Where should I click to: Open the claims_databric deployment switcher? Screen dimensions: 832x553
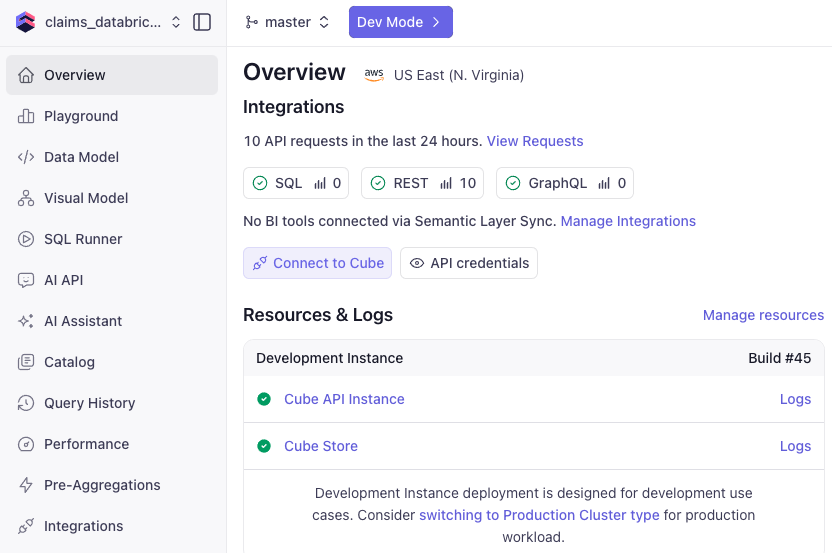112,22
